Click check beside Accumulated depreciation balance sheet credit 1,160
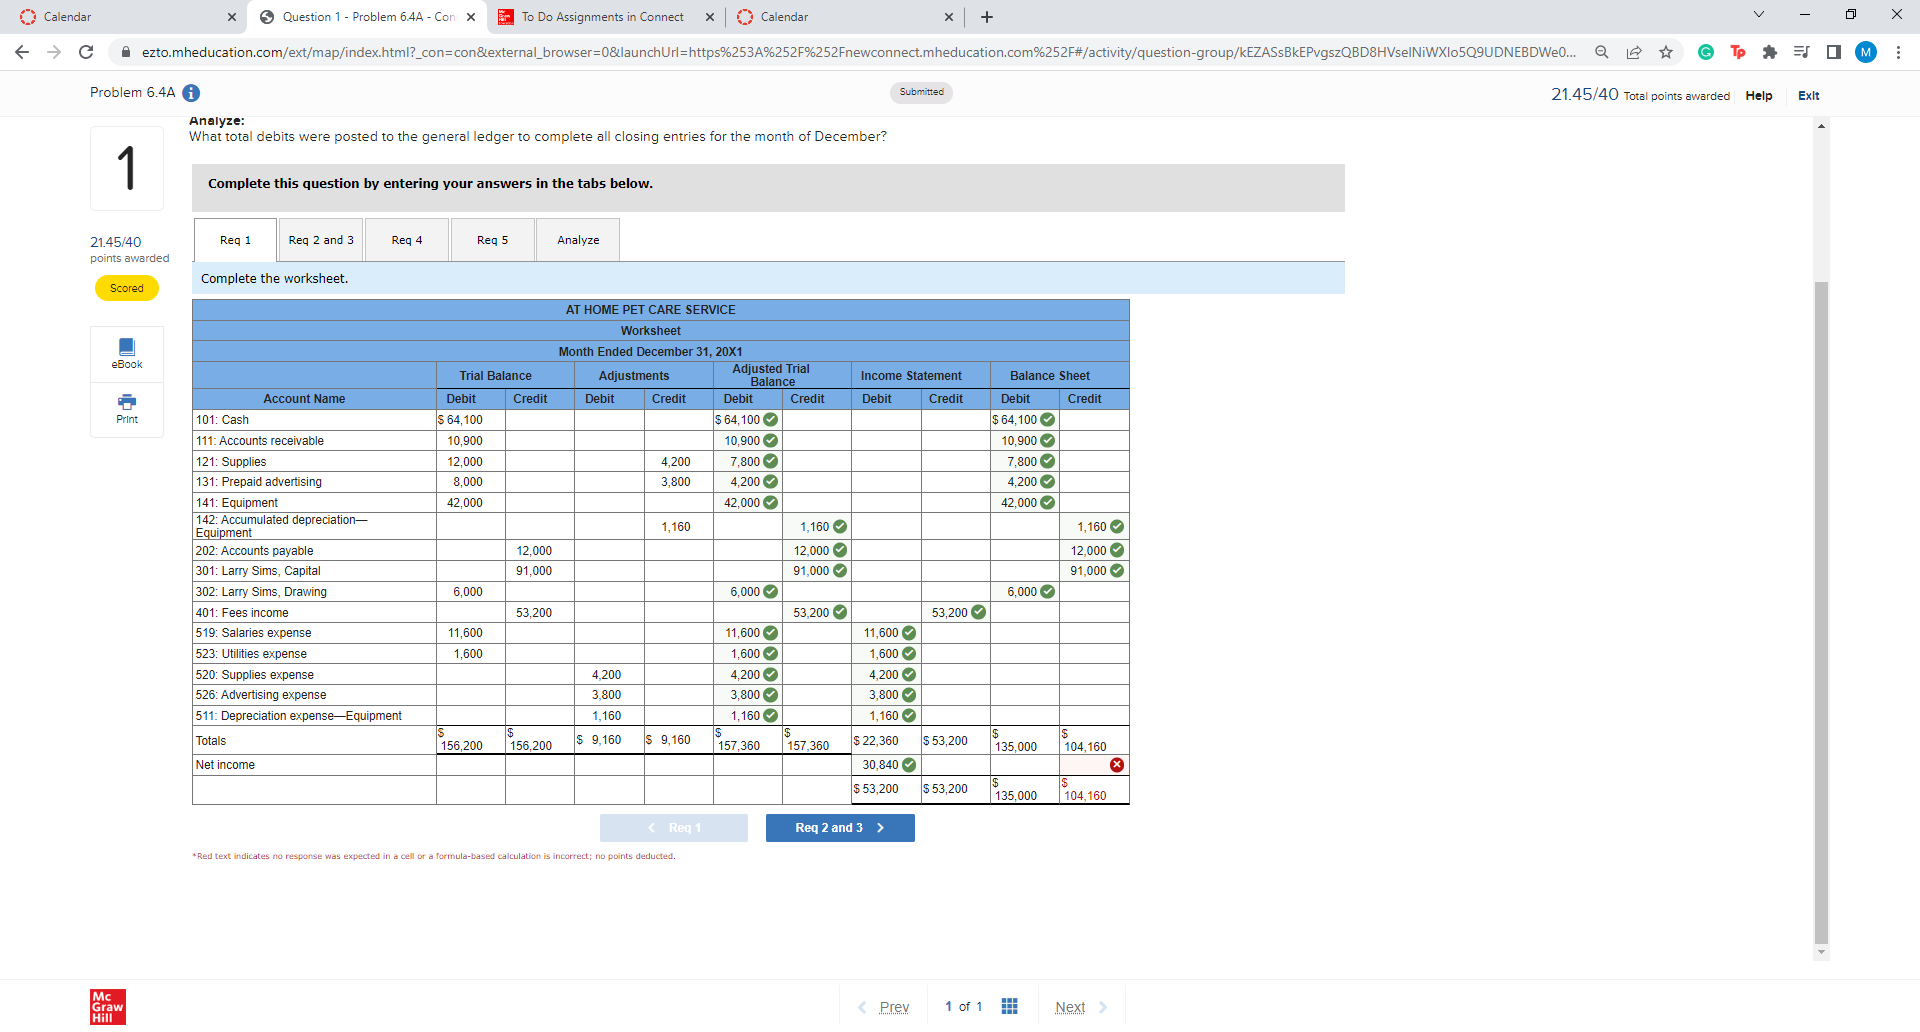The image size is (1920, 1032). click(1117, 527)
